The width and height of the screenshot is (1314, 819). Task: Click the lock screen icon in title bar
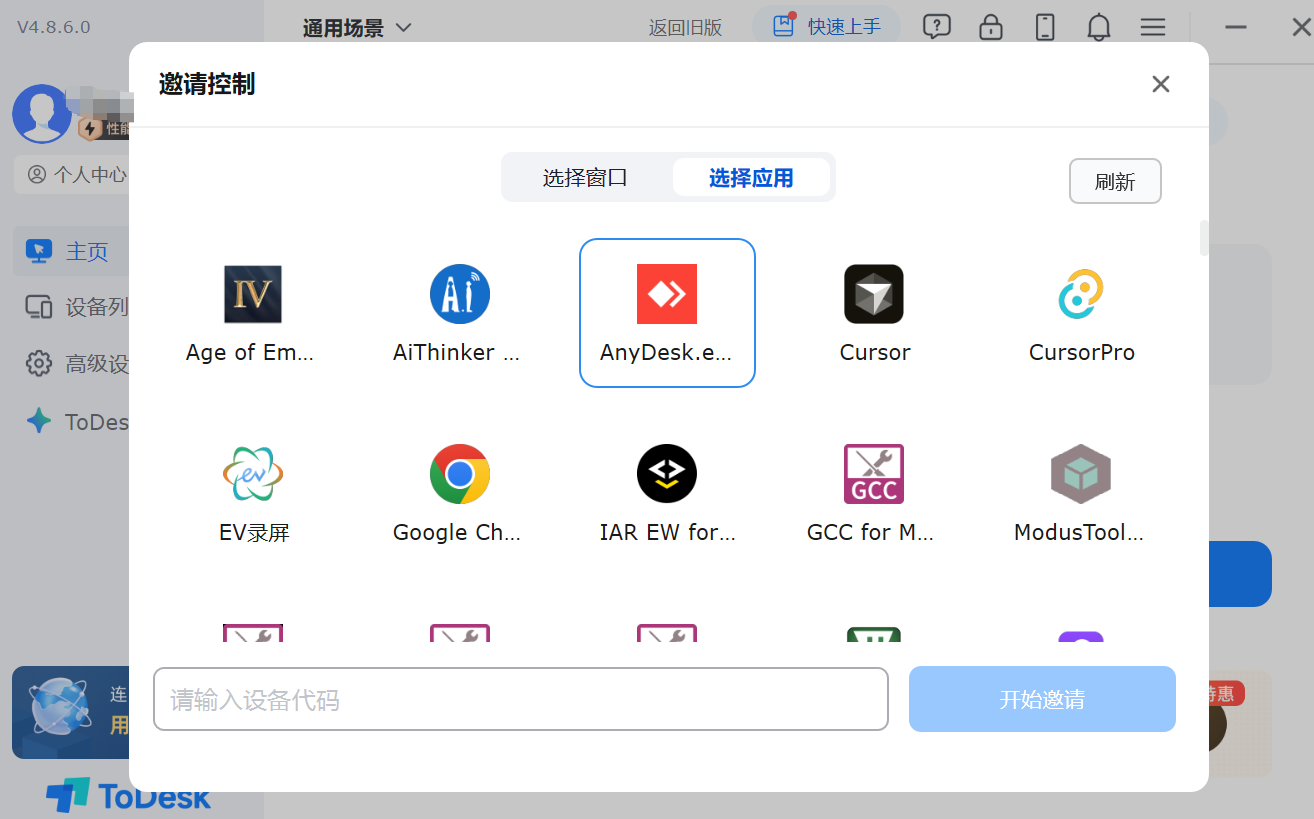coord(991,27)
